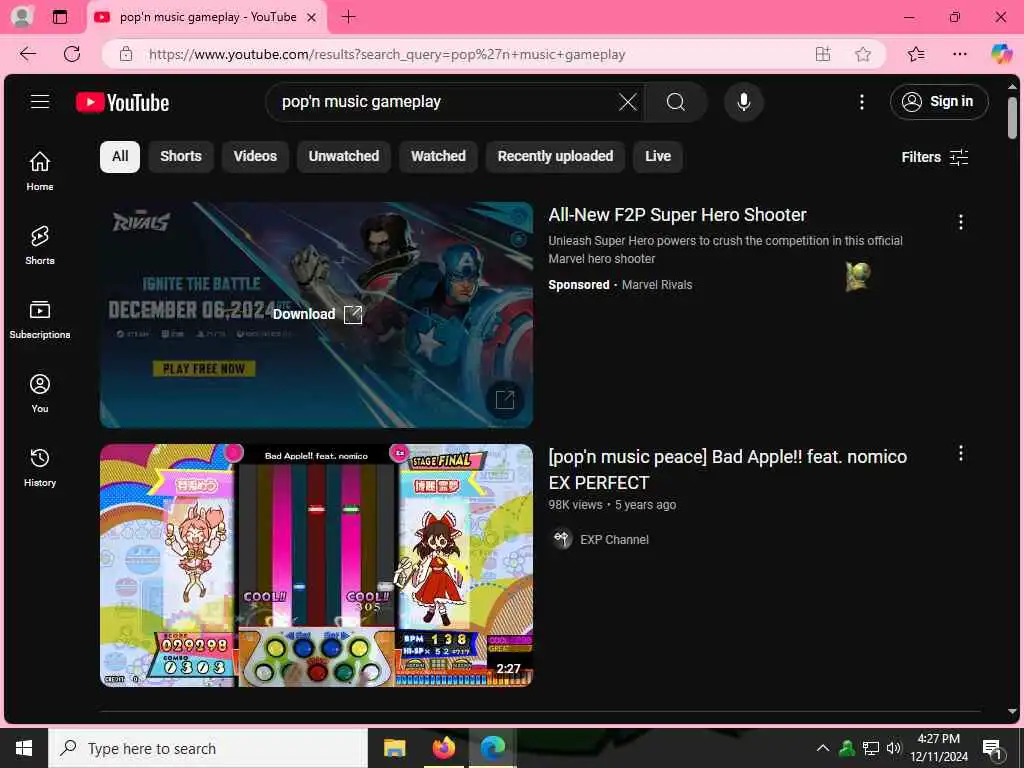The width and height of the screenshot is (1024, 768).
Task: Start voice search with microphone icon
Action: click(x=744, y=102)
